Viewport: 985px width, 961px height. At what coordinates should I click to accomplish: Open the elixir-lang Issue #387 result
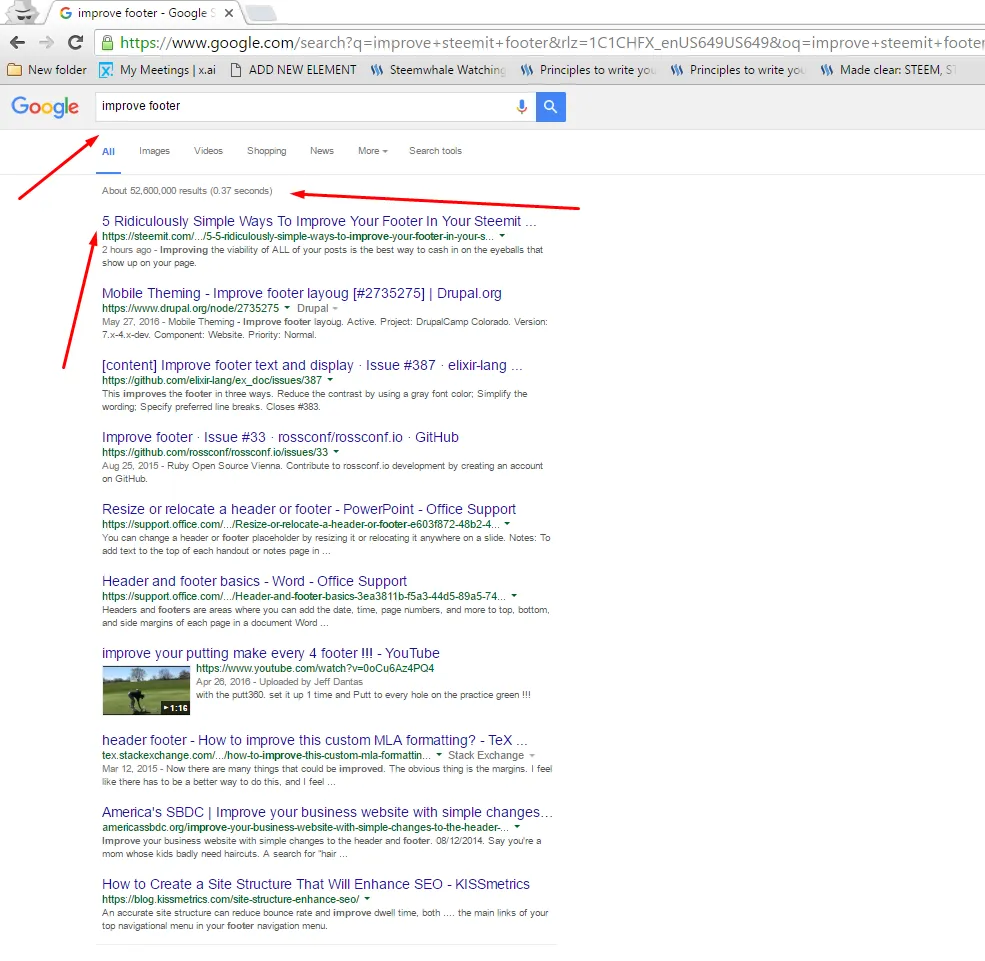[312, 365]
